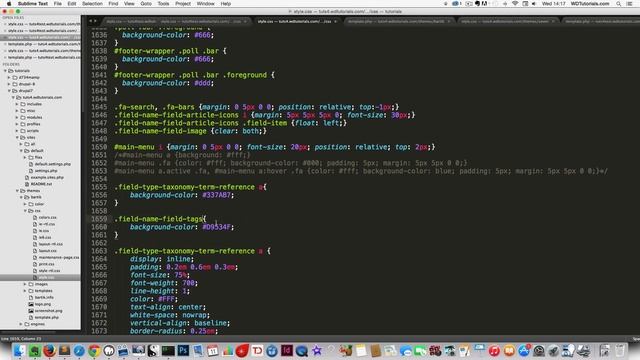Click the #D9534F color value in code
Screen dimensions: 640x360
[x=216, y=227]
